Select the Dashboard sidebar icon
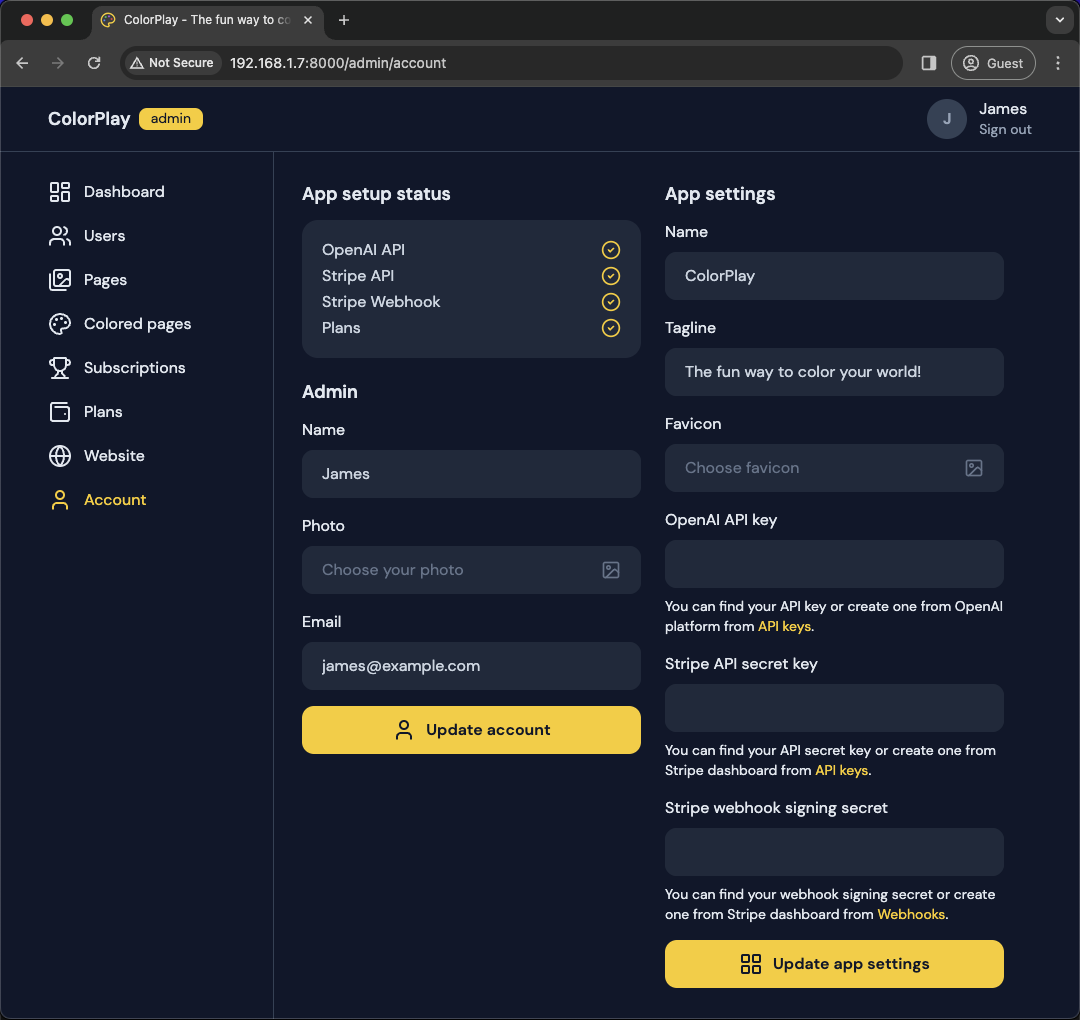The height and width of the screenshot is (1020, 1080). click(x=59, y=191)
